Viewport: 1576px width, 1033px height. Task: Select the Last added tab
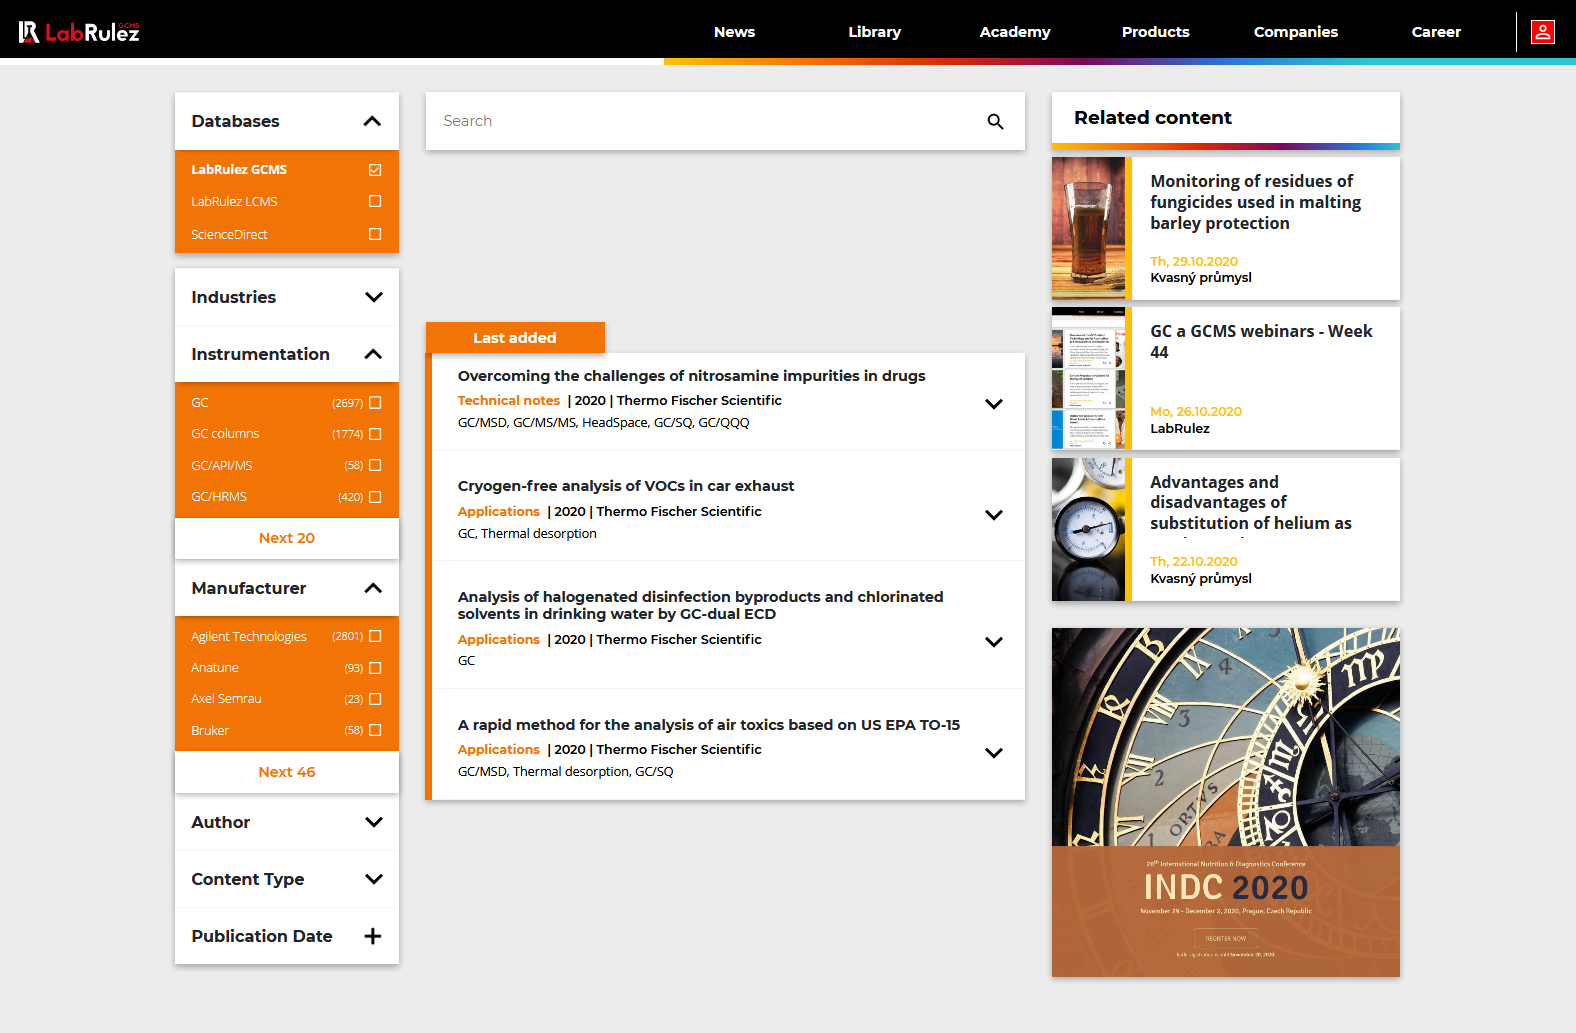click(x=515, y=338)
